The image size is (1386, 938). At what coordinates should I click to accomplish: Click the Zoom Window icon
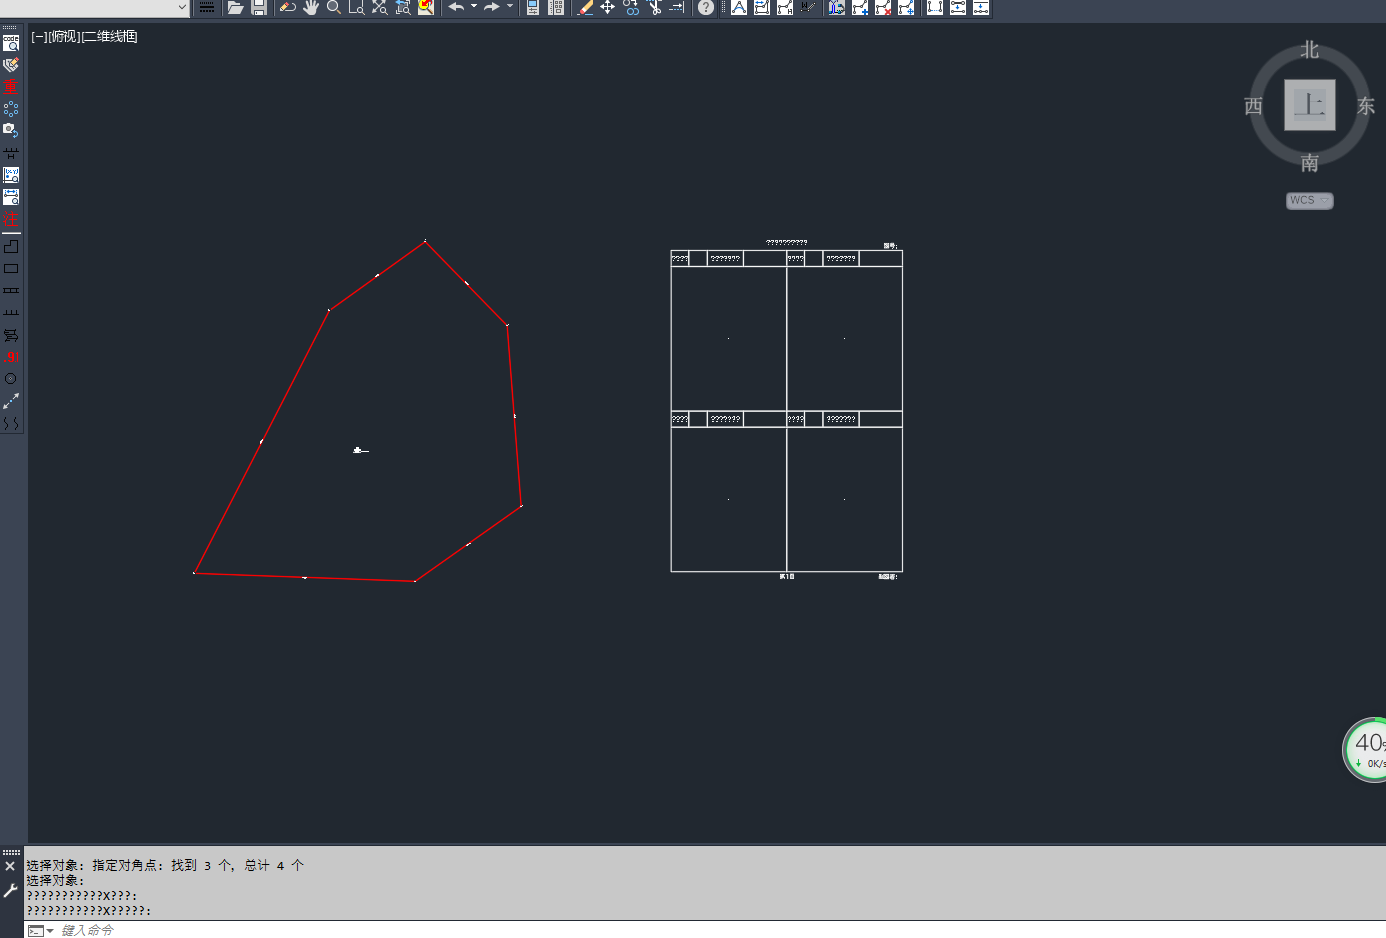click(356, 7)
